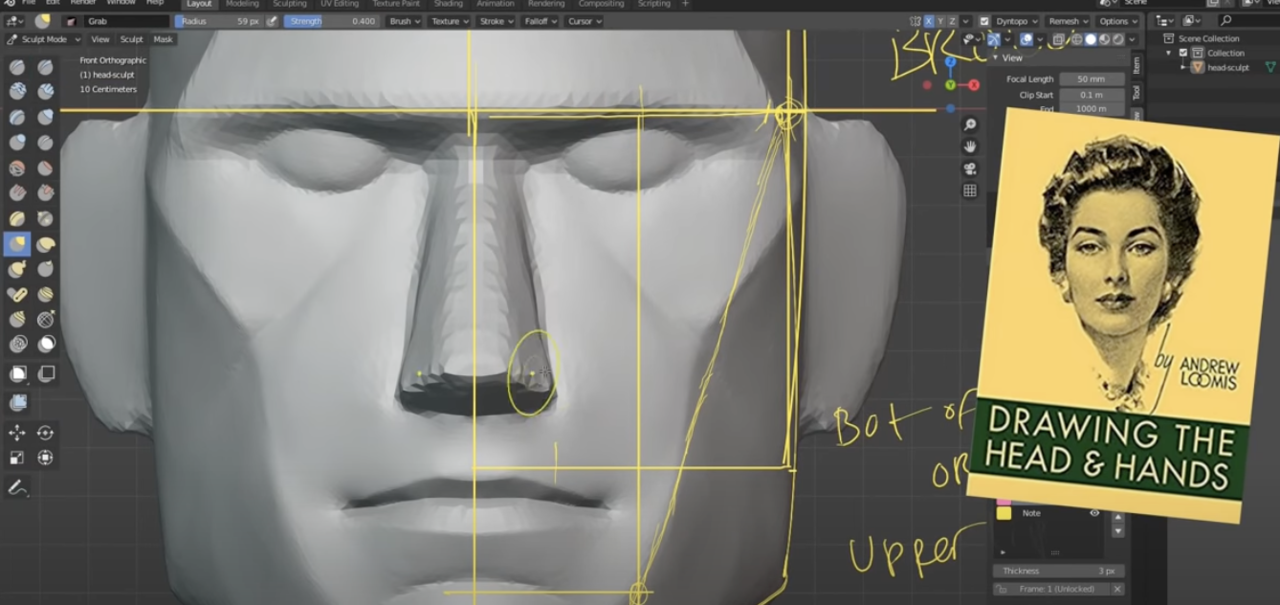Click the Frame: 1 (Unlocked) button
Image resolution: width=1280 pixels, height=605 pixels.
[x=1050, y=589]
